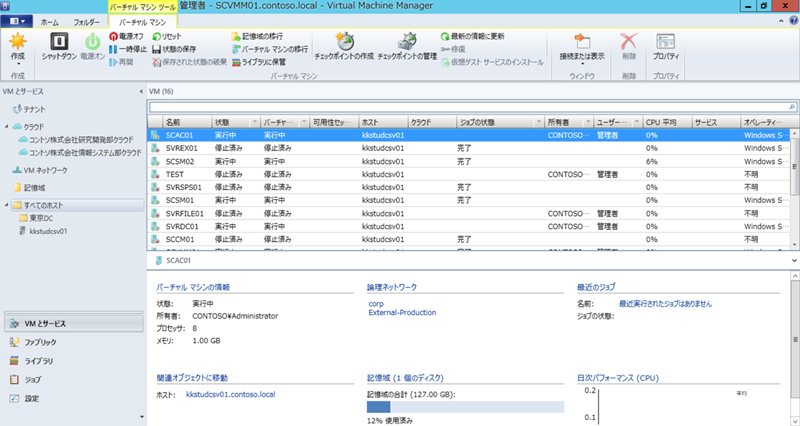800x426 pixels.
Task: Select the SCSM02 virtual machine row
Action: point(469,161)
